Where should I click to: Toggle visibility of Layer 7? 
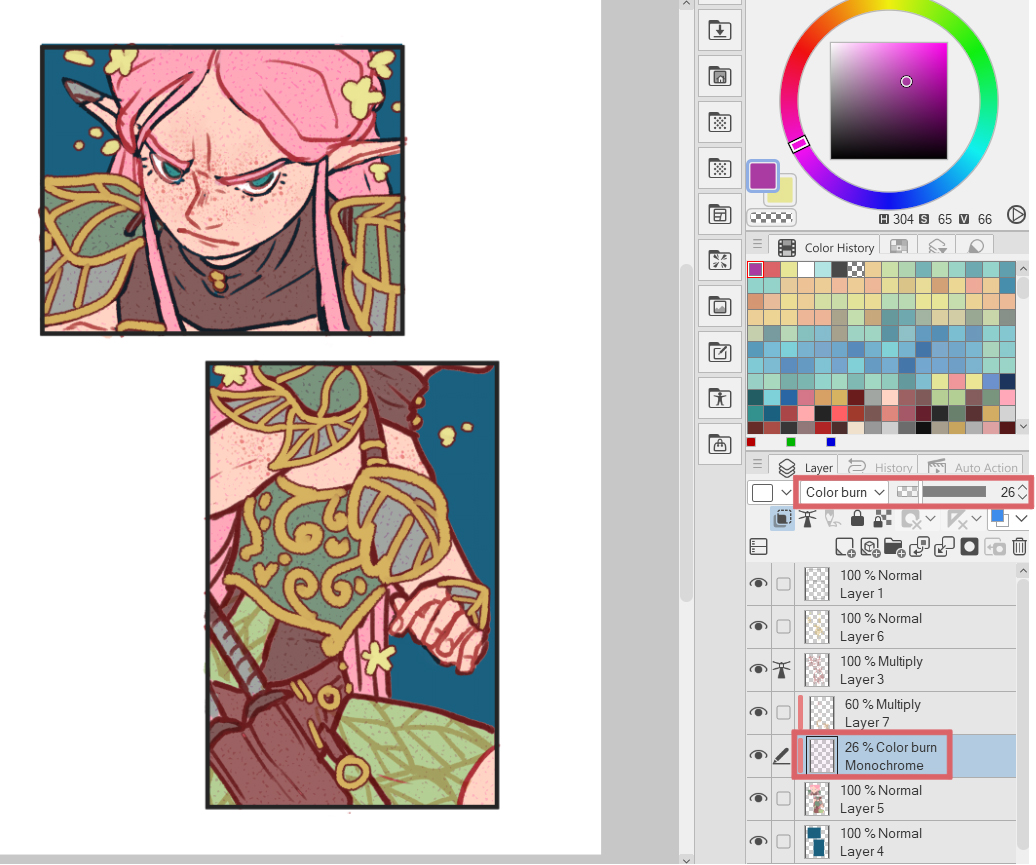pyautogui.click(x=759, y=712)
